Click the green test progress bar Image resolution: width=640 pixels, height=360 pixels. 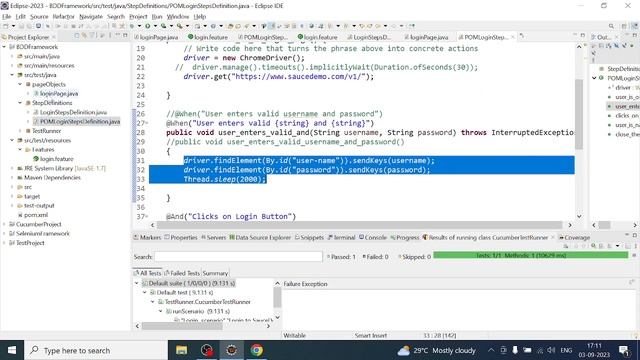point(531,256)
